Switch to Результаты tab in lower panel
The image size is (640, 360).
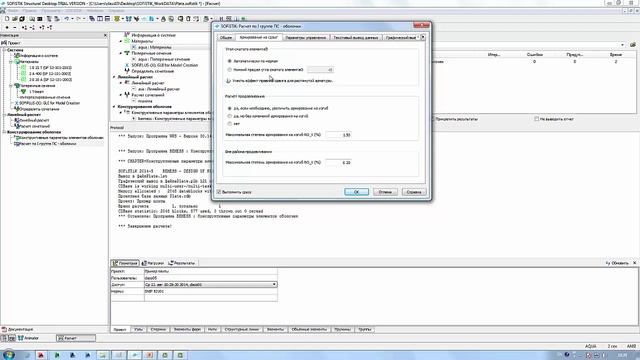pyautogui.click(x=182, y=263)
